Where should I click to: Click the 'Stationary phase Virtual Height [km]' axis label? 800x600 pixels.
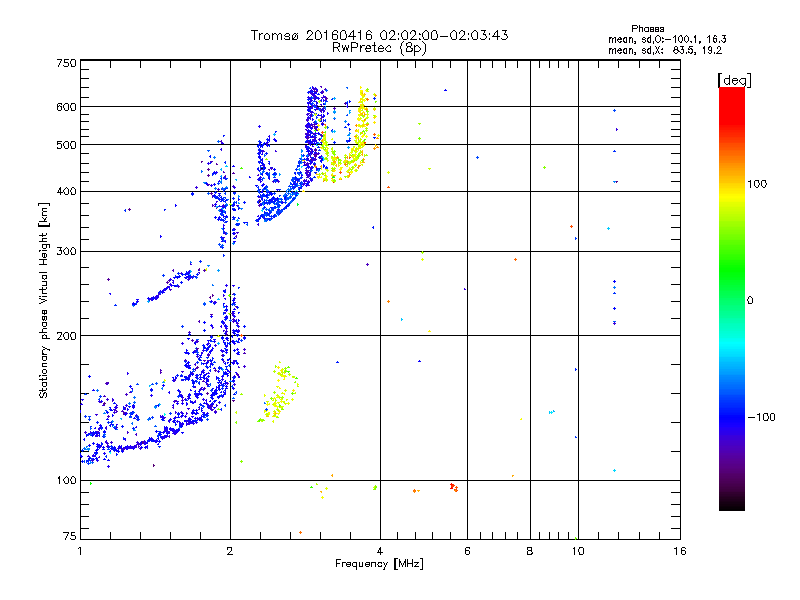click(44, 300)
